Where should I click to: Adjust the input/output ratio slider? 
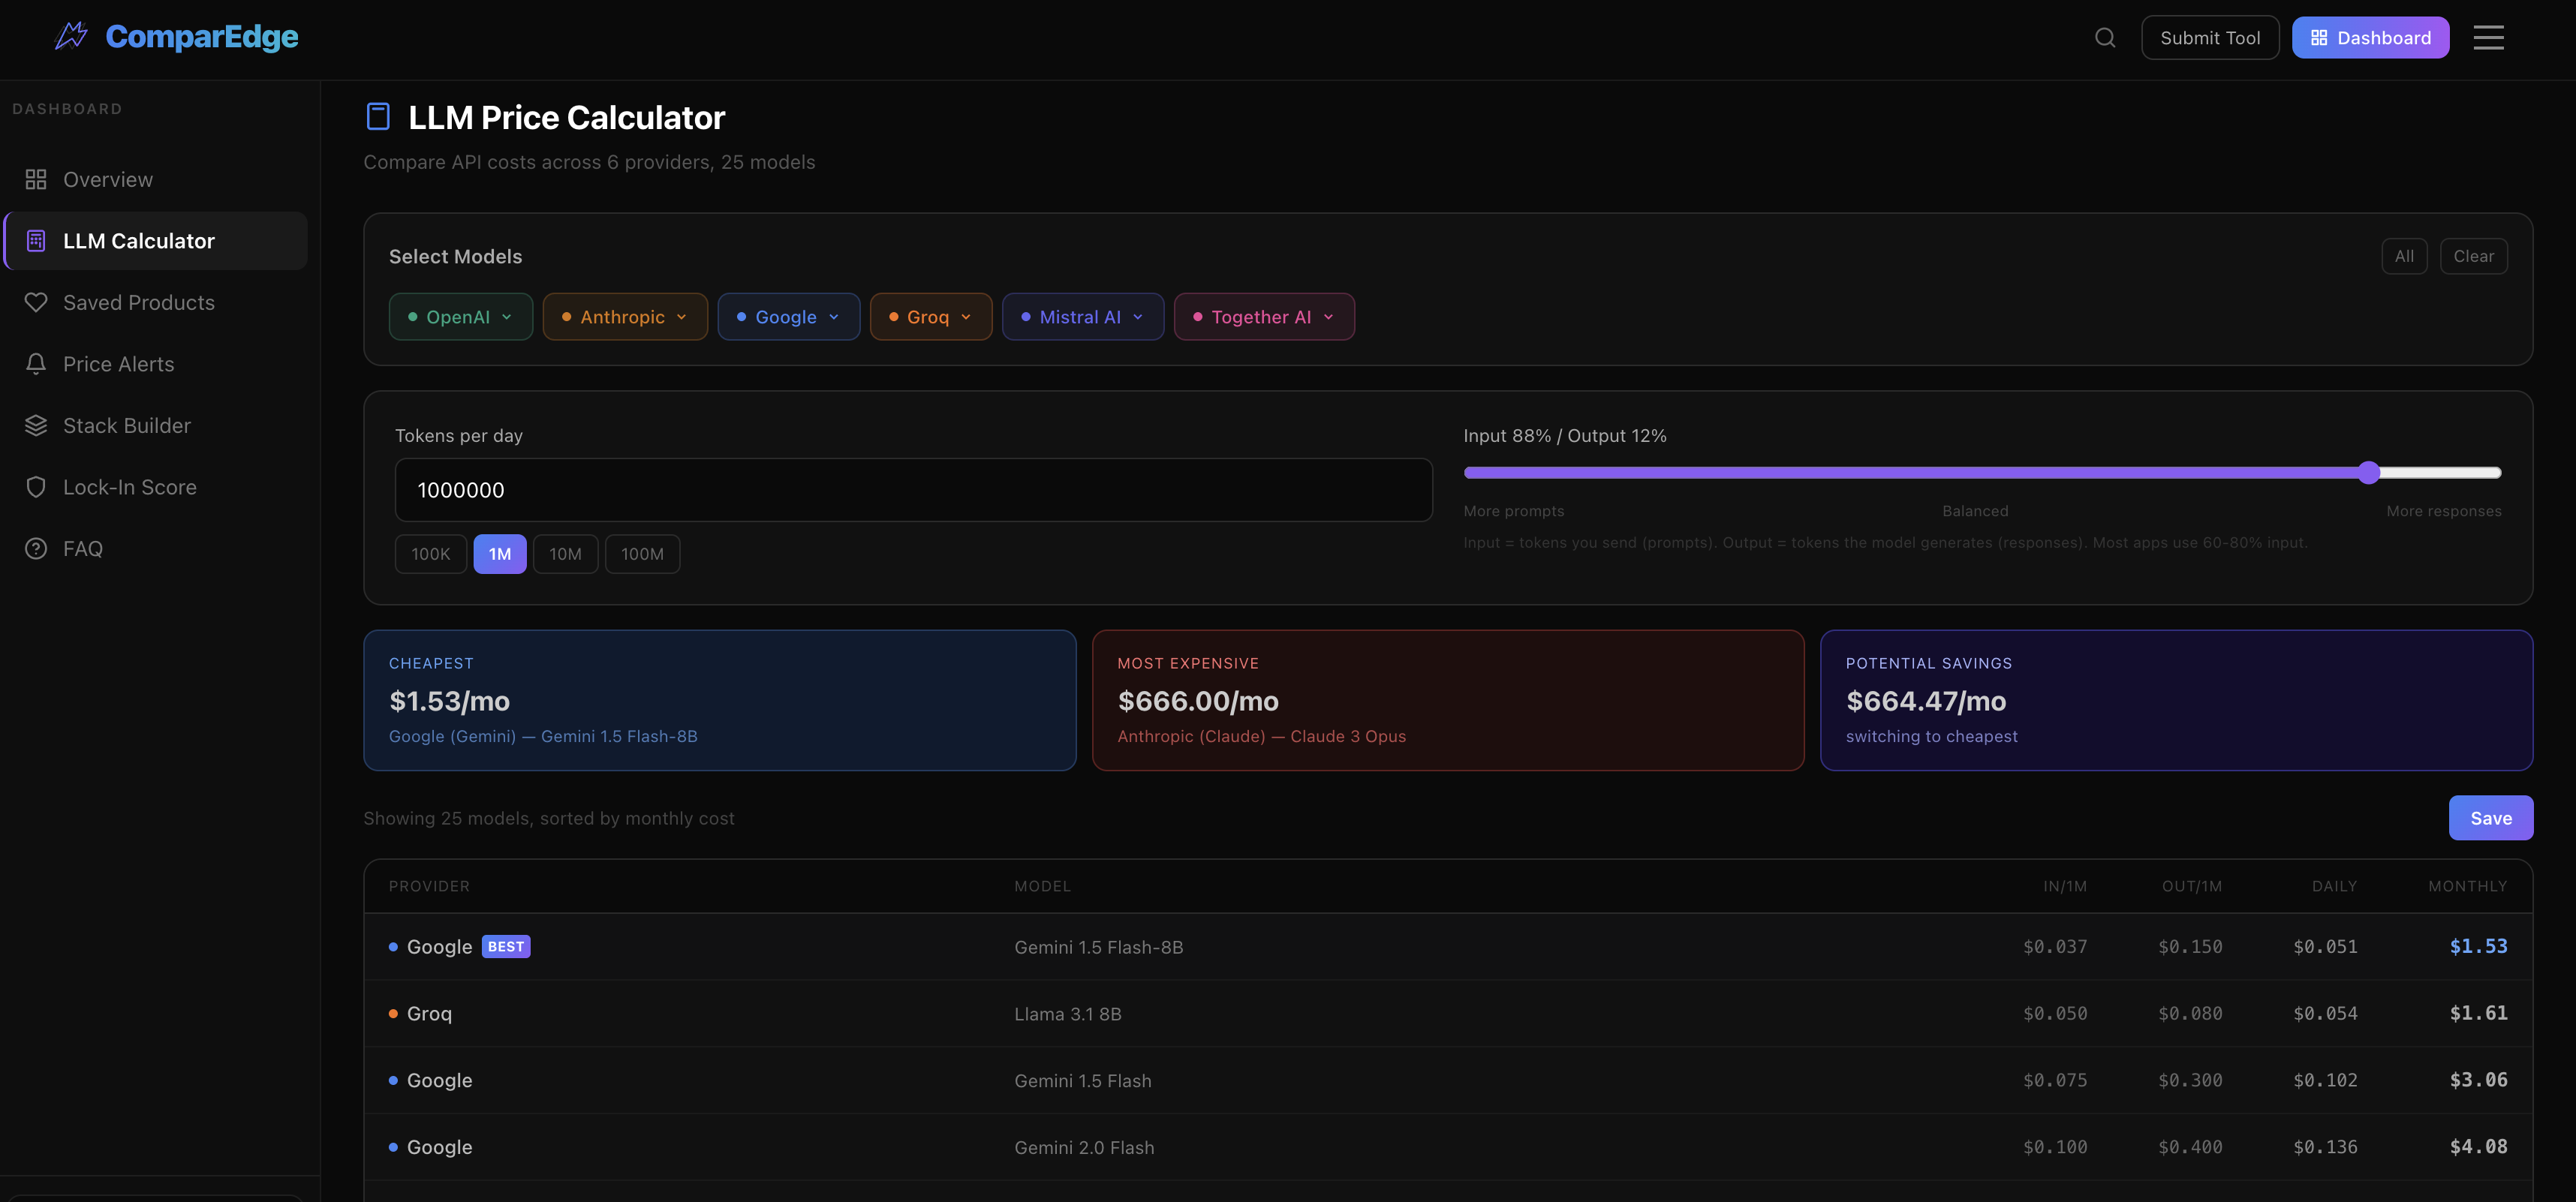point(2368,473)
